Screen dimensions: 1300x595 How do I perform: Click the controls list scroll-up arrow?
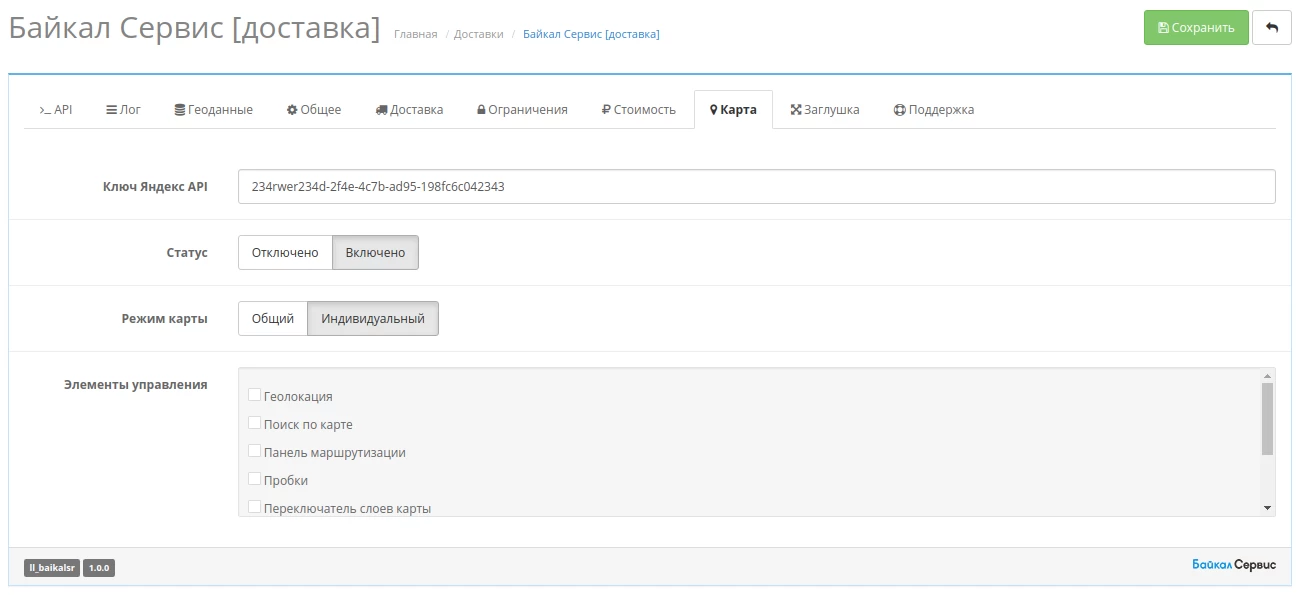coord(1268,375)
